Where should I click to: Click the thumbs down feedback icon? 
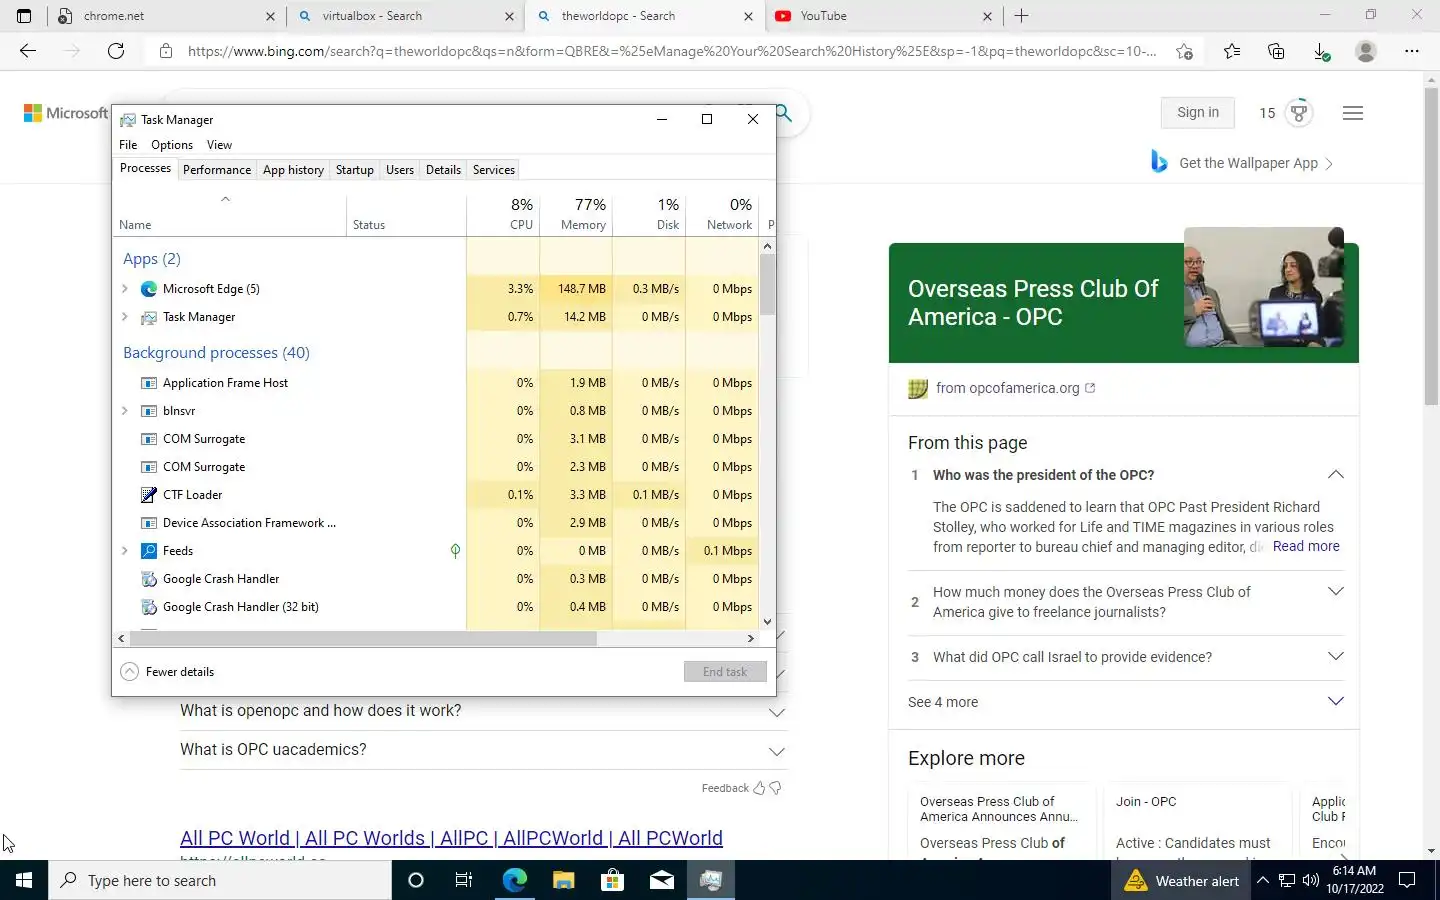[x=775, y=788]
